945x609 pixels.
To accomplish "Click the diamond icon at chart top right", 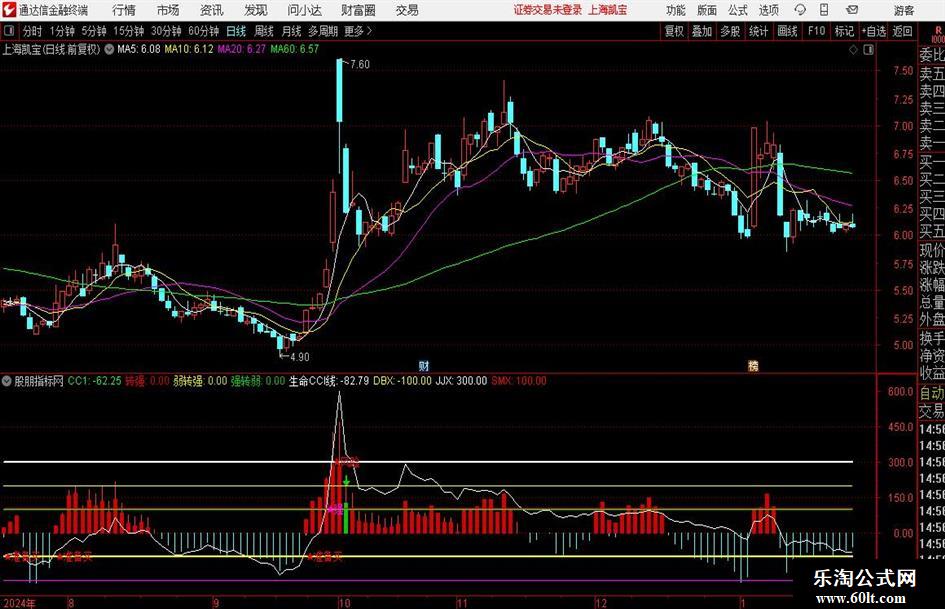I will (853, 50).
